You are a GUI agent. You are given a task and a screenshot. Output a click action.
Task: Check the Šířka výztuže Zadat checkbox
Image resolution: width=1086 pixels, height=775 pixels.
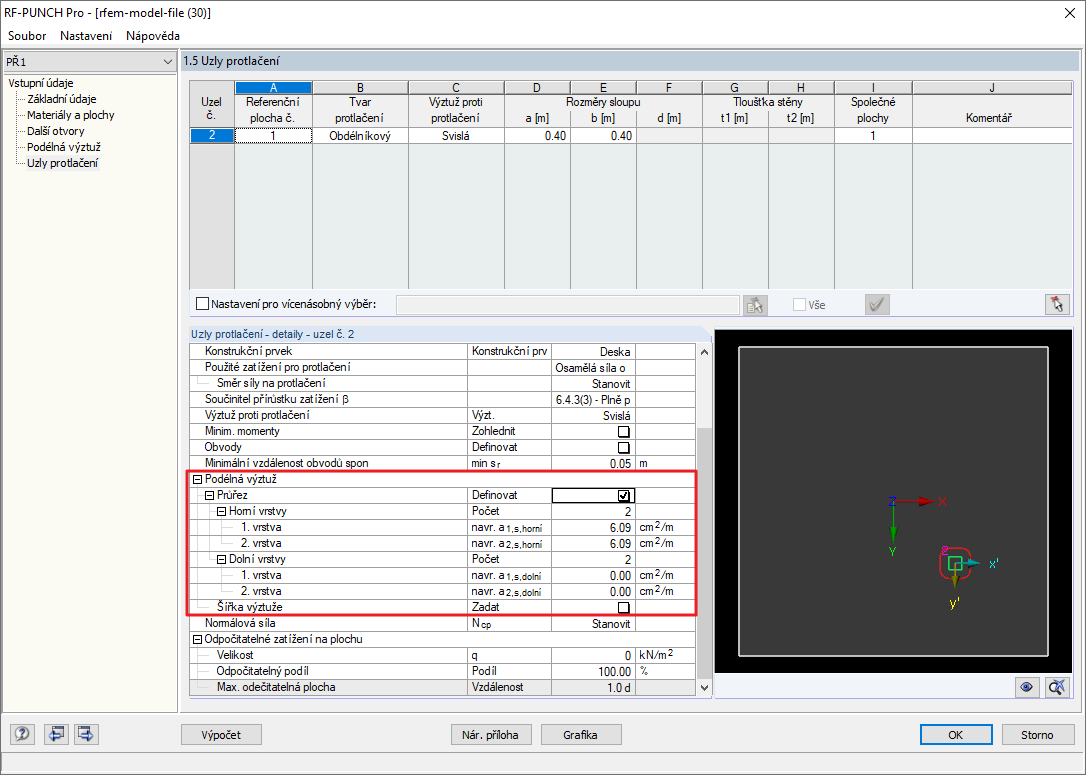pos(623,607)
